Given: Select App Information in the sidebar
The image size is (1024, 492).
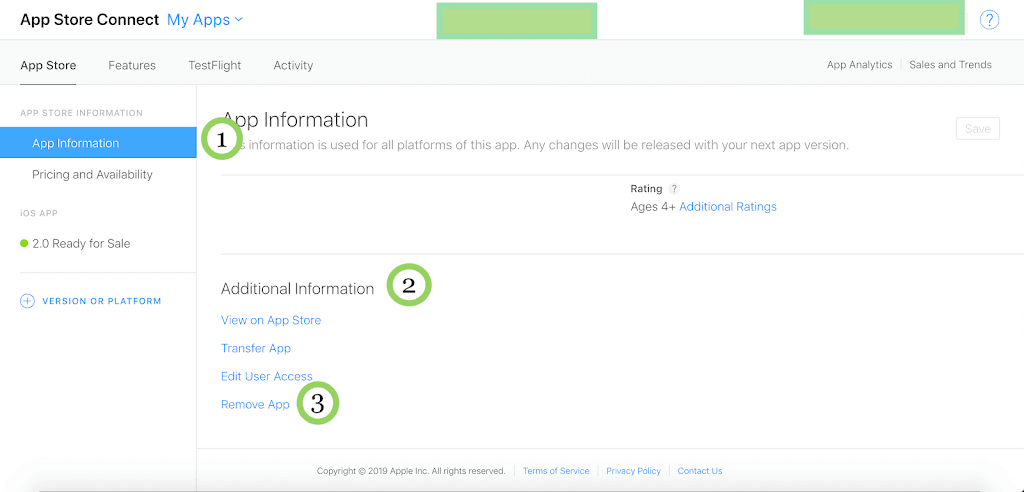Looking at the screenshot, I should click(98, 143).
